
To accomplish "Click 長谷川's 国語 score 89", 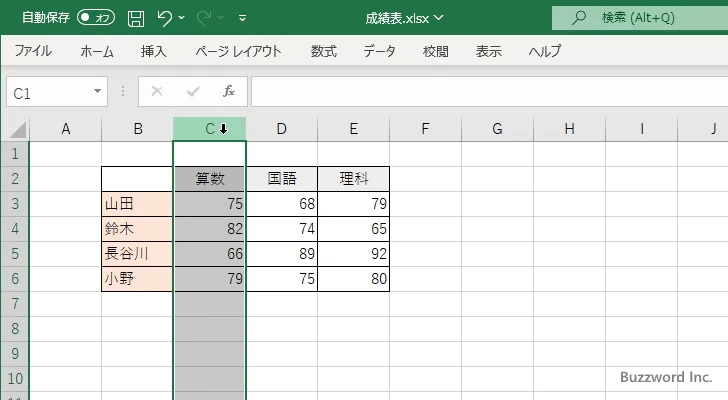I will [281, 254].
